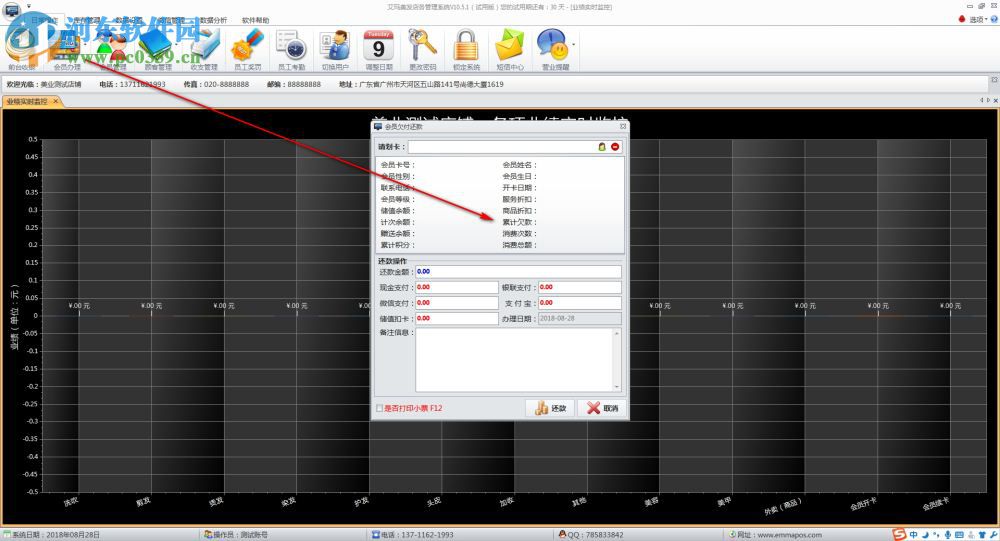Click 办理日期 date field
Viewport: 1000px width, 541px height.
pyautogui.click(x=580, y=318)
